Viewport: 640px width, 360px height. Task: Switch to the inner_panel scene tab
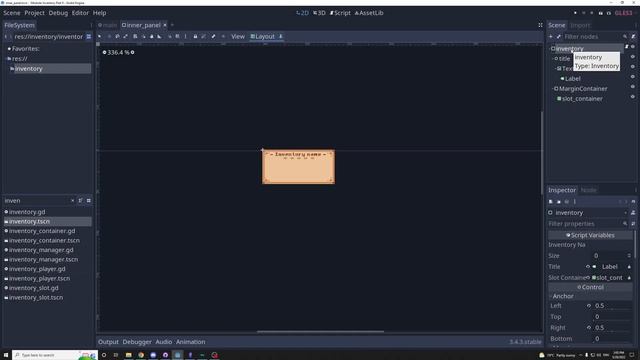pyautogui.click(x=141, y=25)
